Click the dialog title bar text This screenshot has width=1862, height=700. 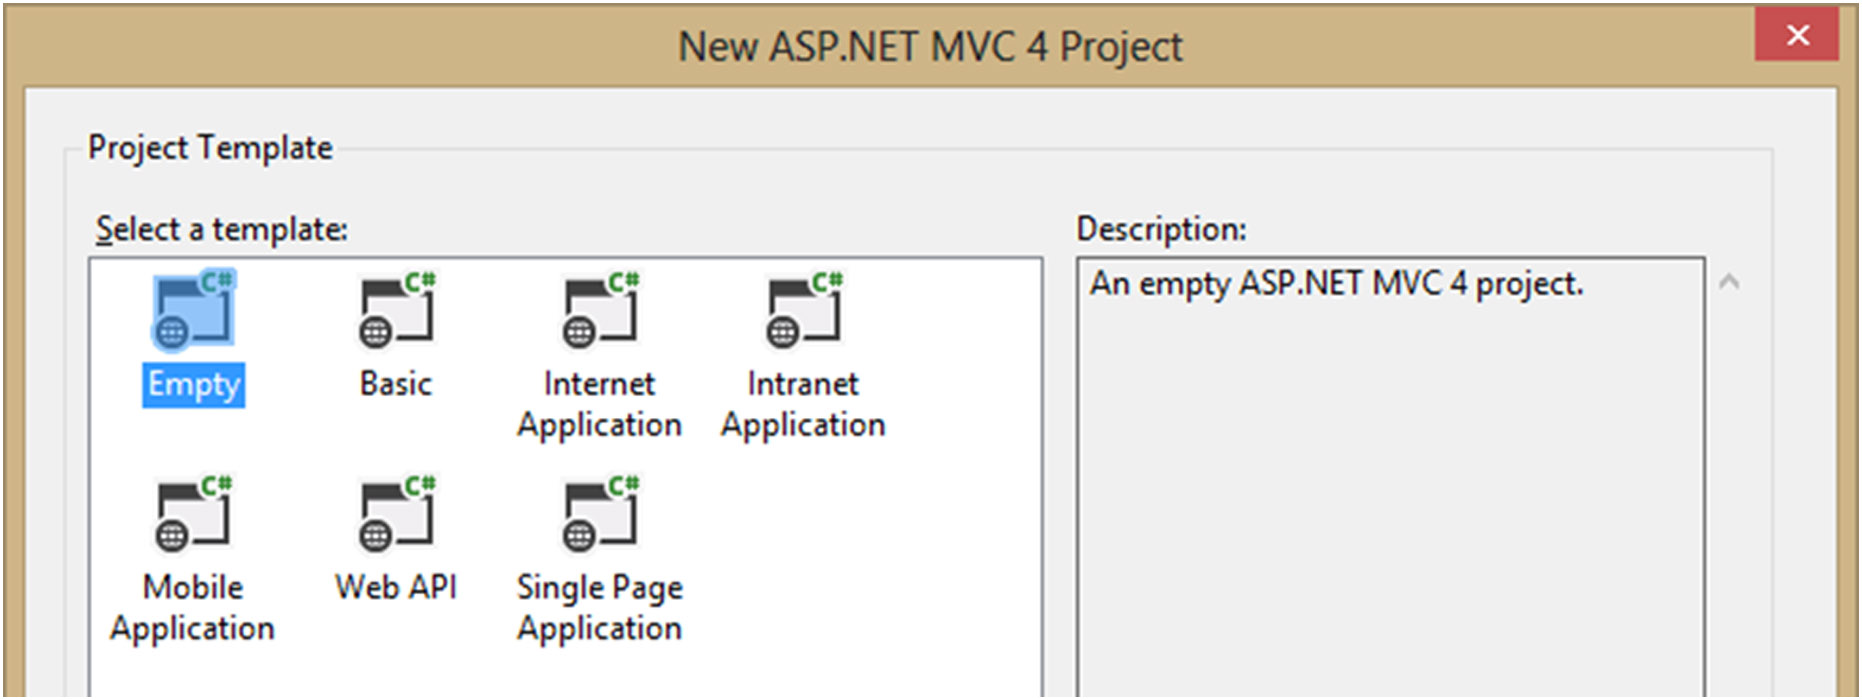pyautogui.click(x=930, y=47)
